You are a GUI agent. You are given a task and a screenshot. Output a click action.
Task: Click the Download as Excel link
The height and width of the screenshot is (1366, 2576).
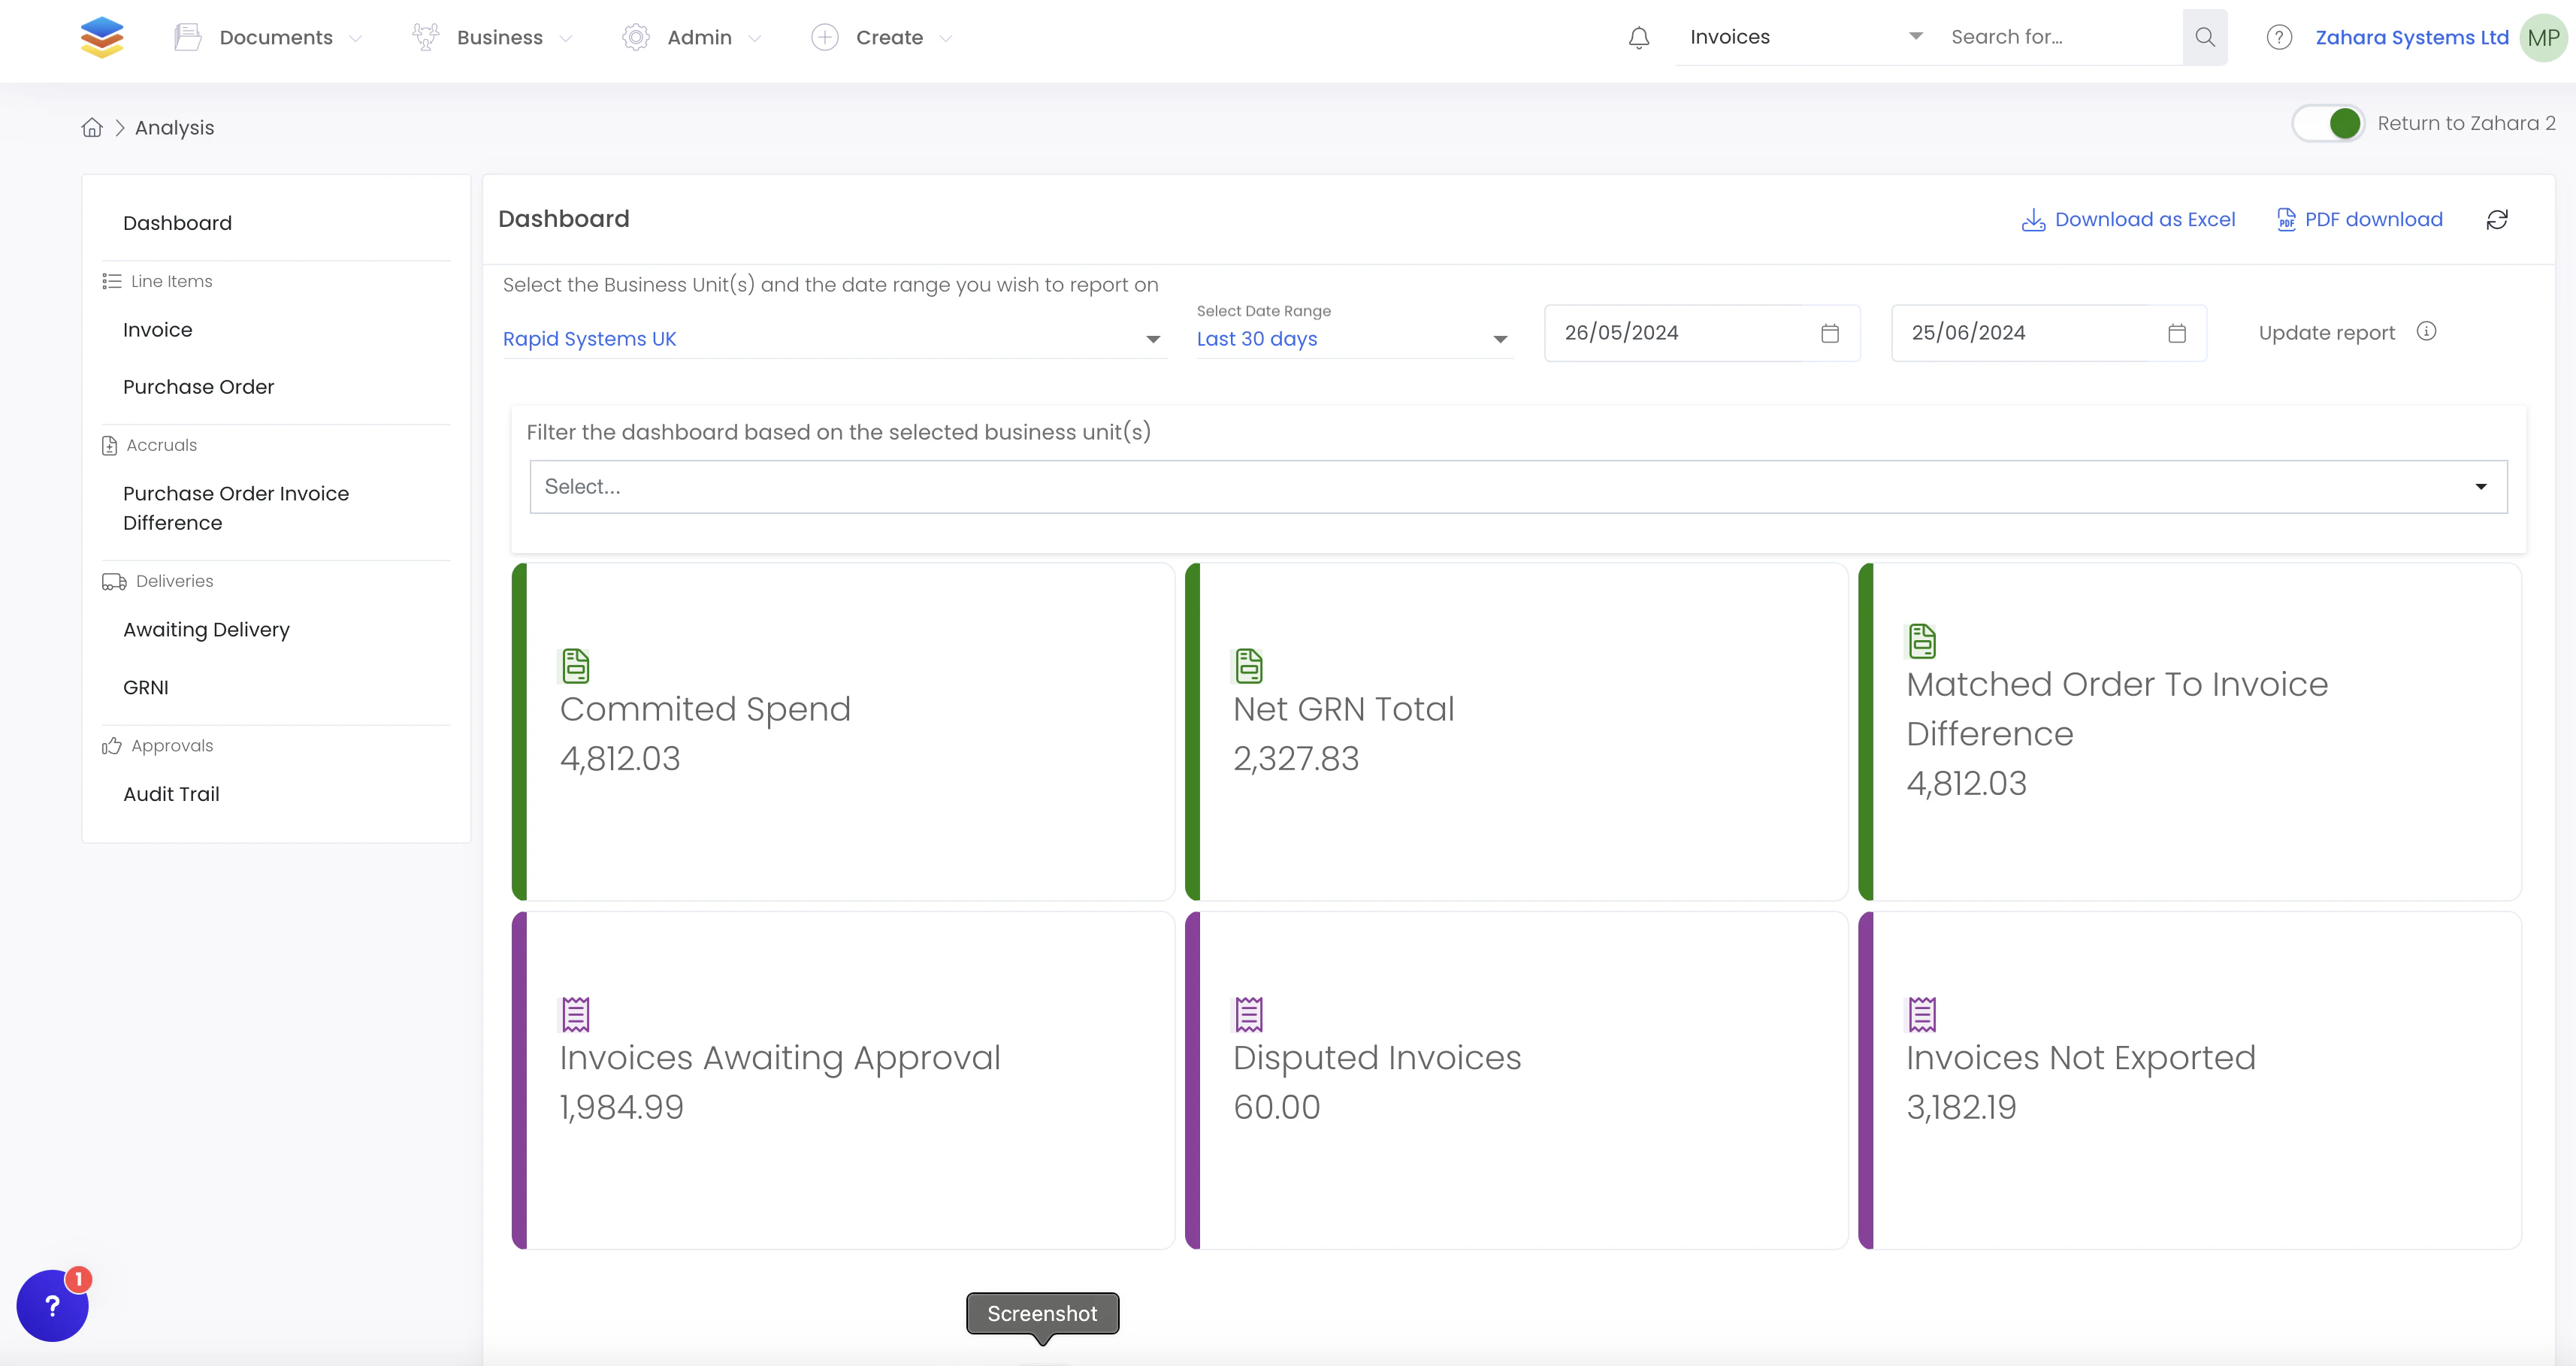point(2129,220)
